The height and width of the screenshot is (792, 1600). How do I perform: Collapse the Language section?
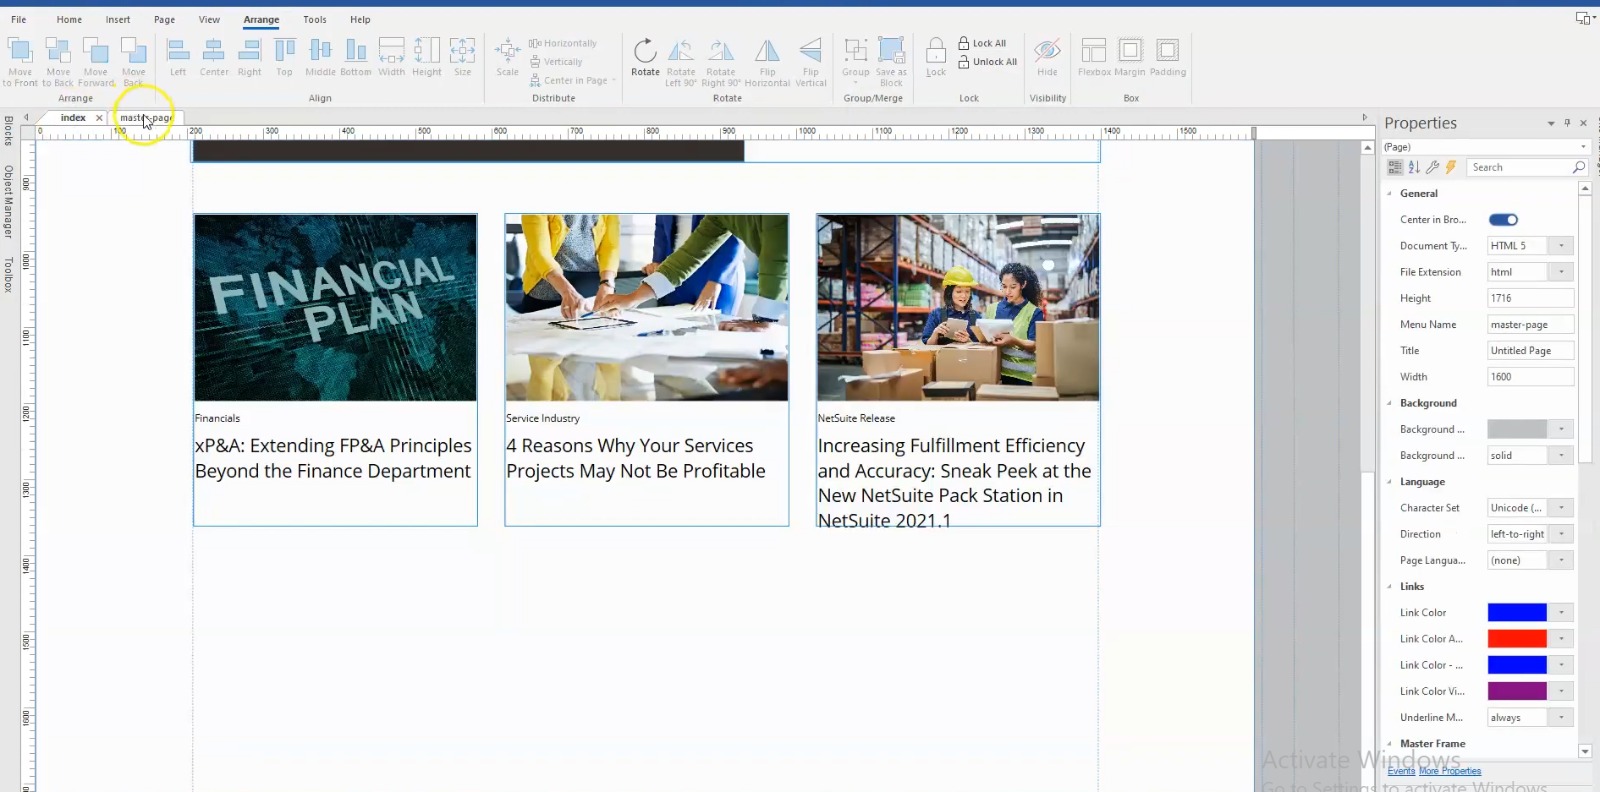coord(1389,482)
